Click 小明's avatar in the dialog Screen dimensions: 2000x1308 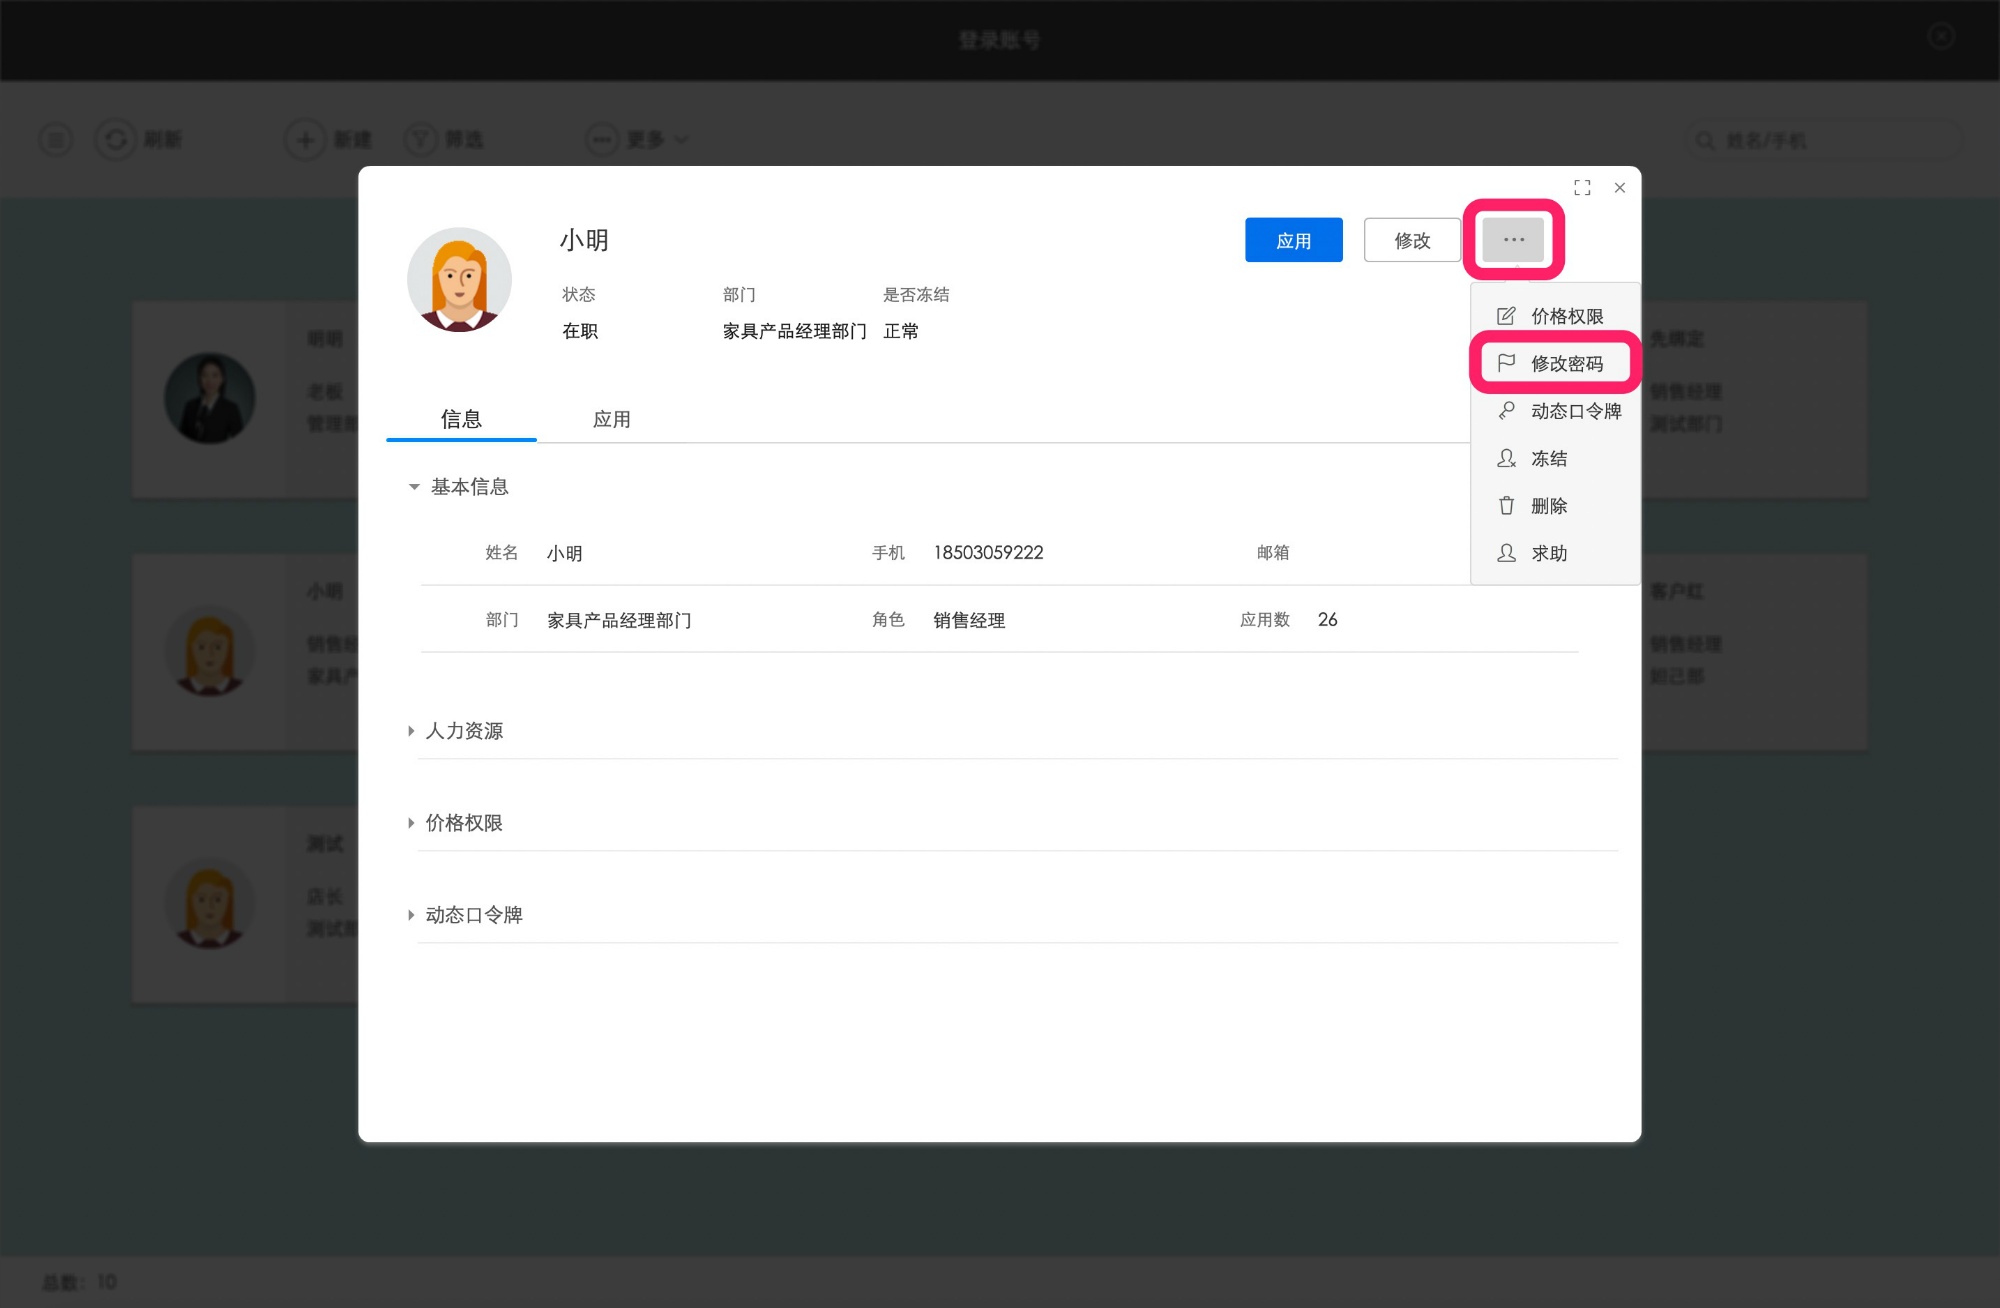[459, 280]
